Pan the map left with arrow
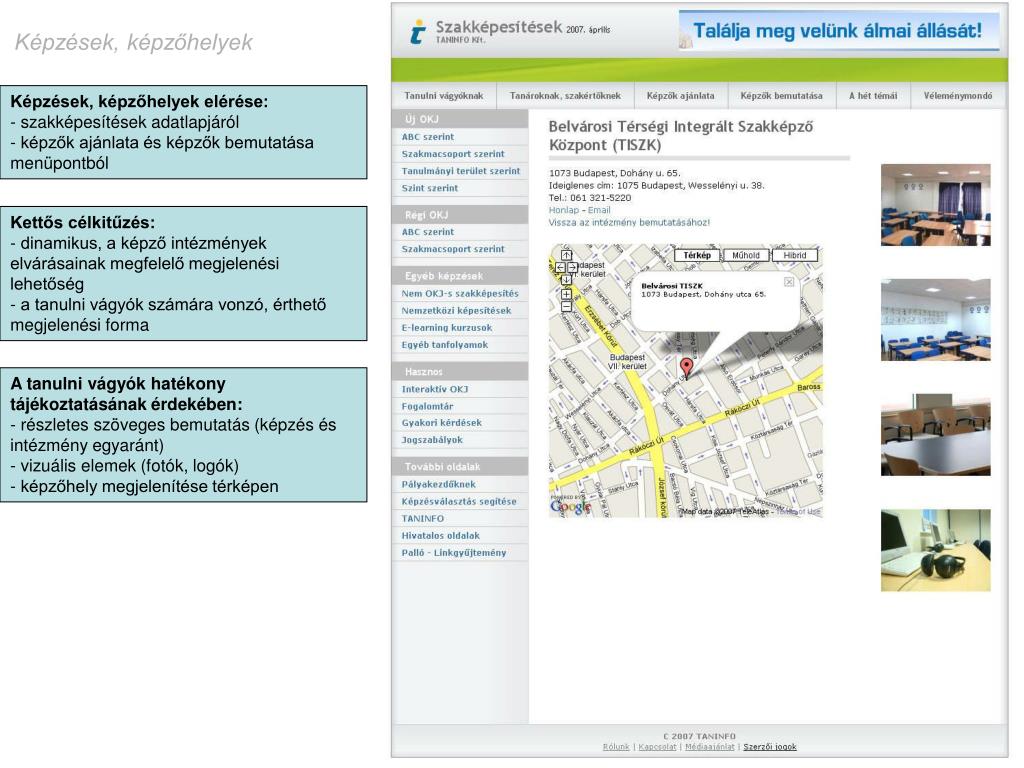 click(x=560, y=267)
